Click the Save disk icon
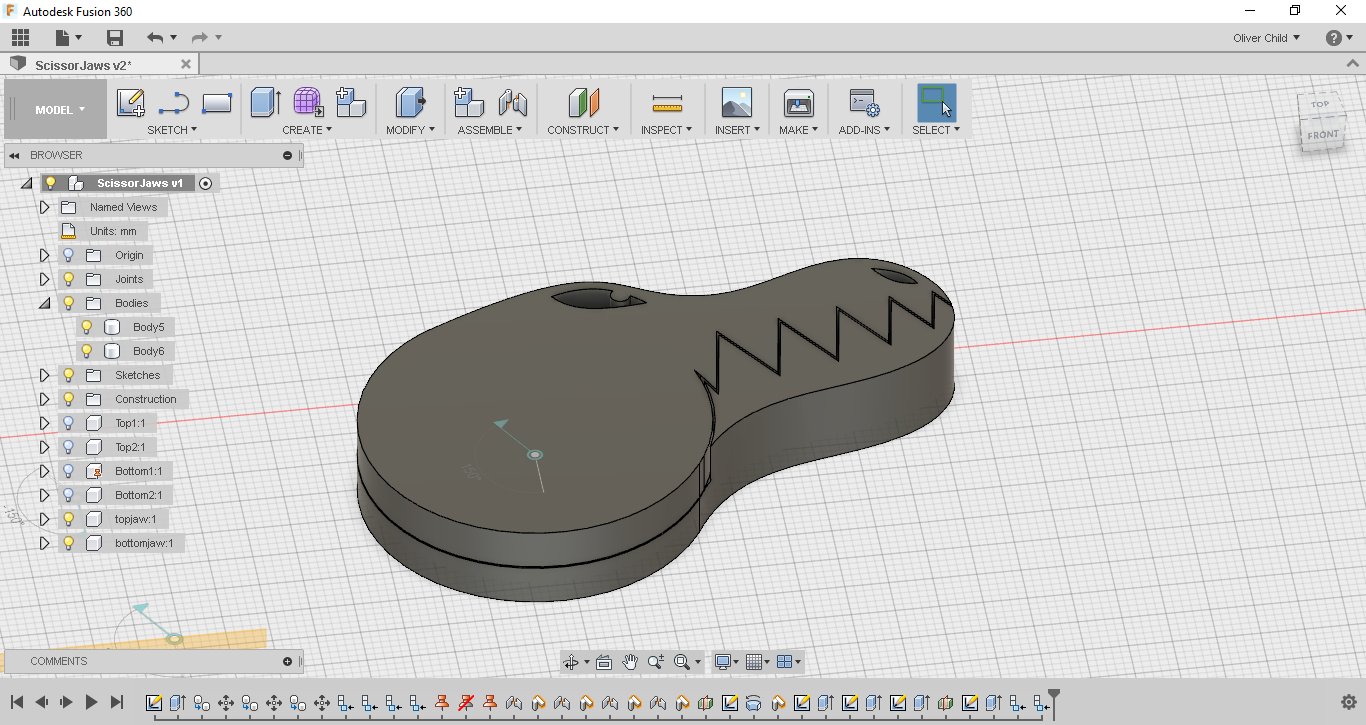 (115, 38)
